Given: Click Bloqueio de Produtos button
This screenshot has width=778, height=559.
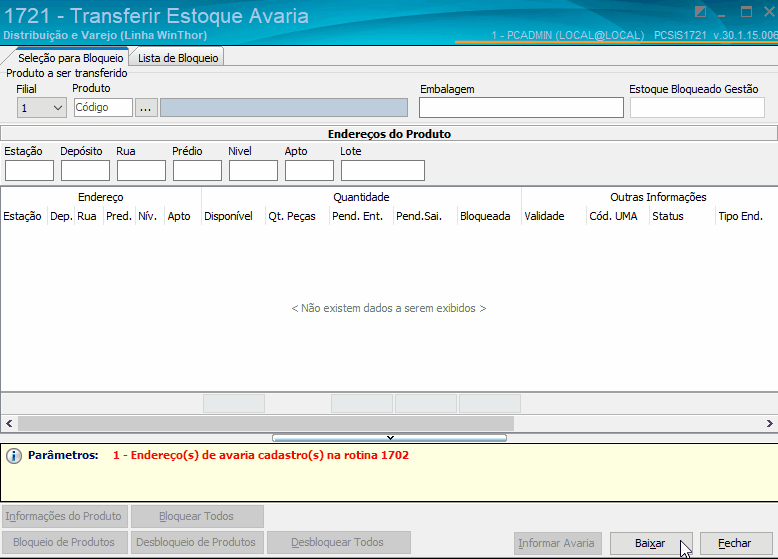Looking at the screenshot, I should (64, 543).
